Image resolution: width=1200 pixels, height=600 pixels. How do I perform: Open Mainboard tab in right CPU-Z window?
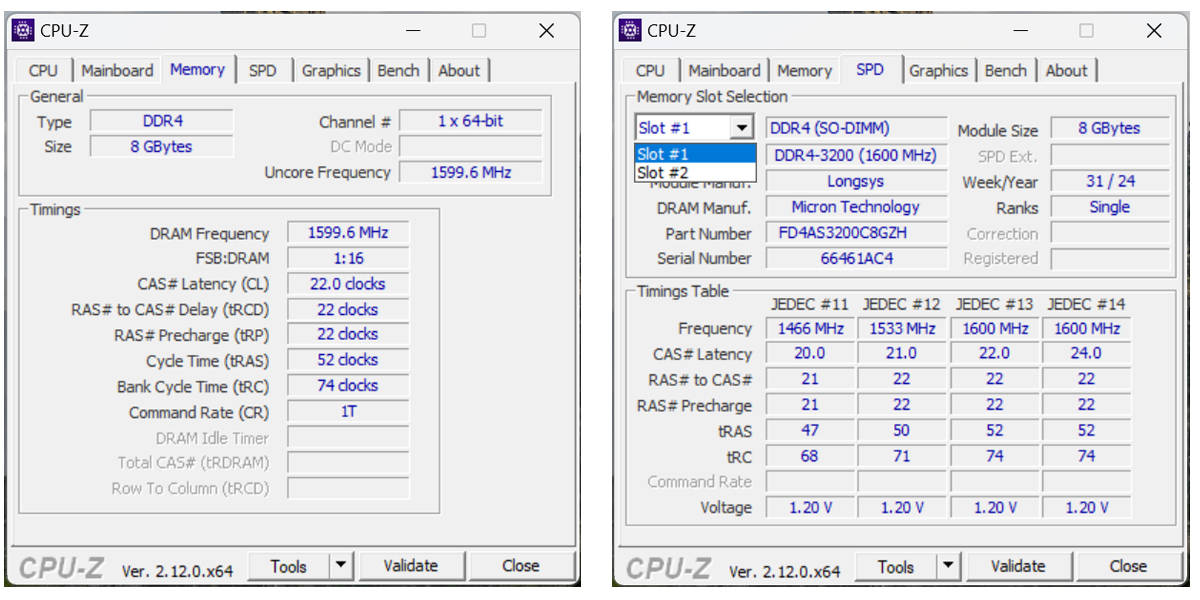pos(724,70)
